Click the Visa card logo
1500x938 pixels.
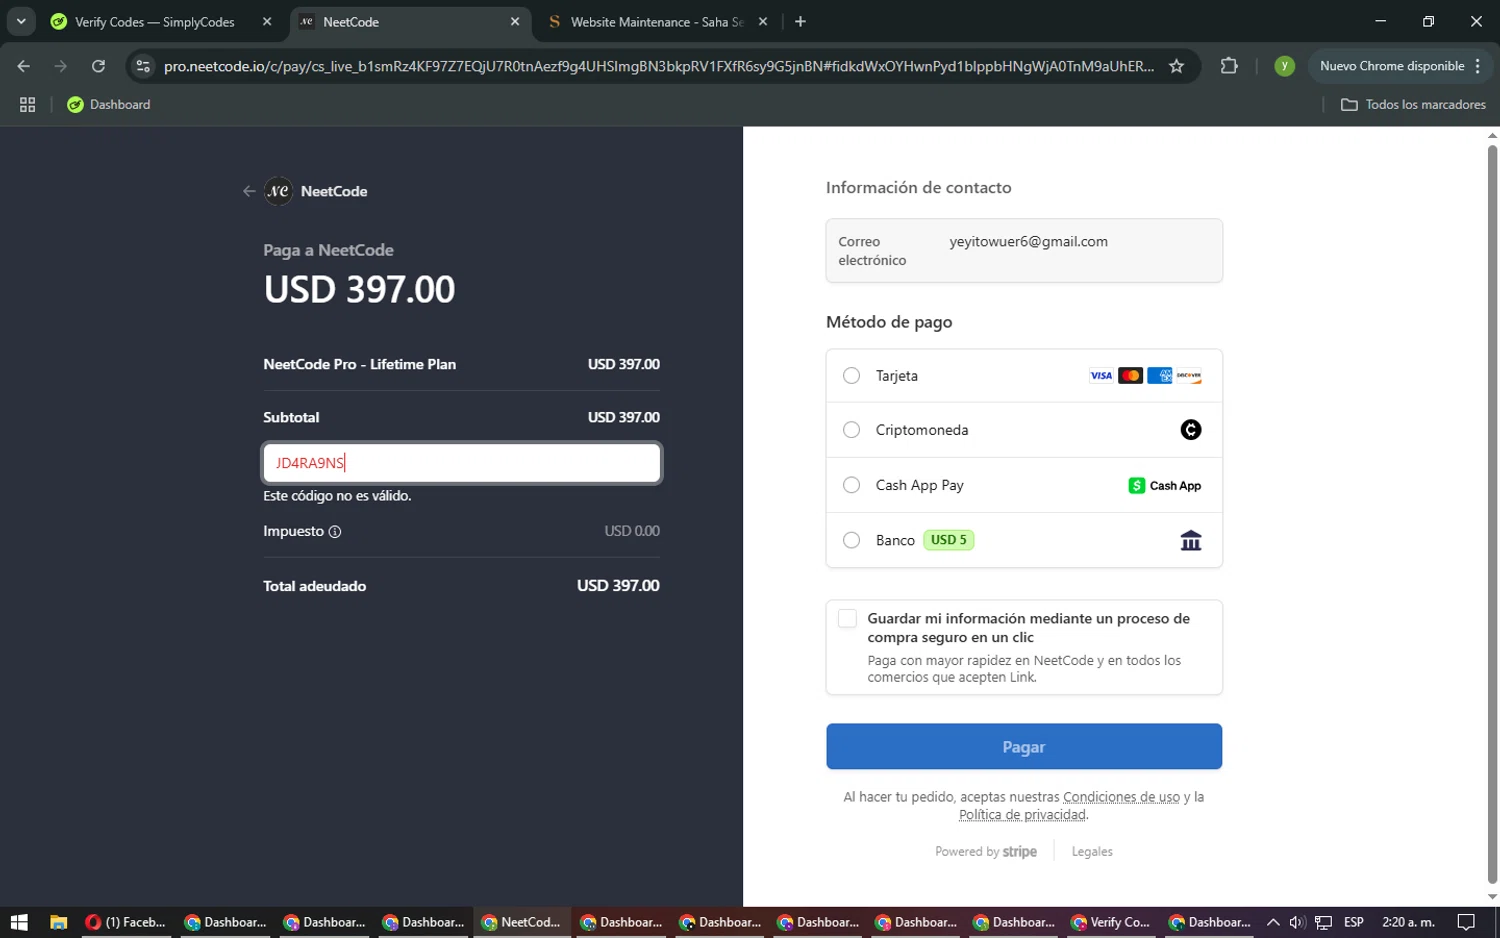point(1101,376)
